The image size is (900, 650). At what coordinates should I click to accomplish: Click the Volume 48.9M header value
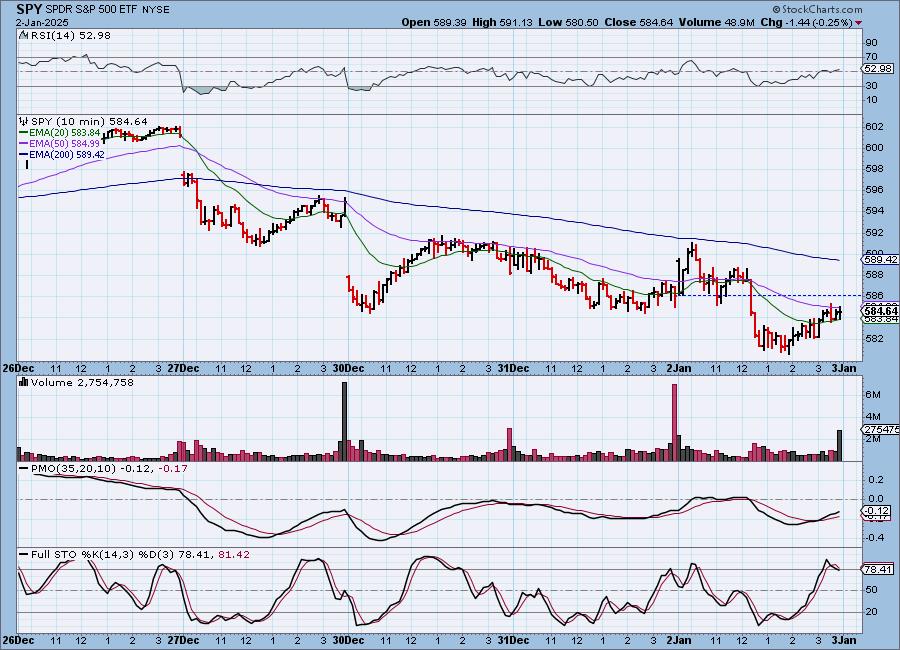[x=716, y=22]
